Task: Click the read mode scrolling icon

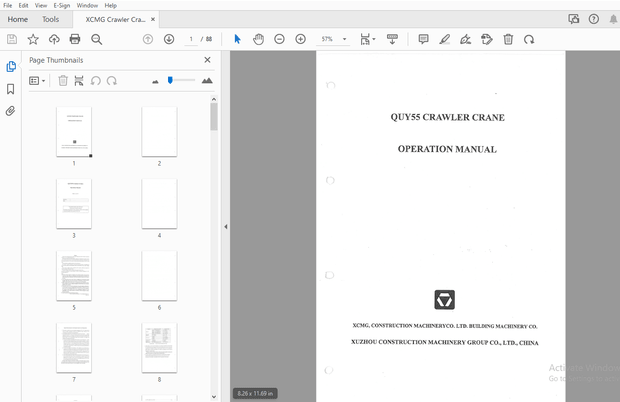Action: [x=392, y=39]
